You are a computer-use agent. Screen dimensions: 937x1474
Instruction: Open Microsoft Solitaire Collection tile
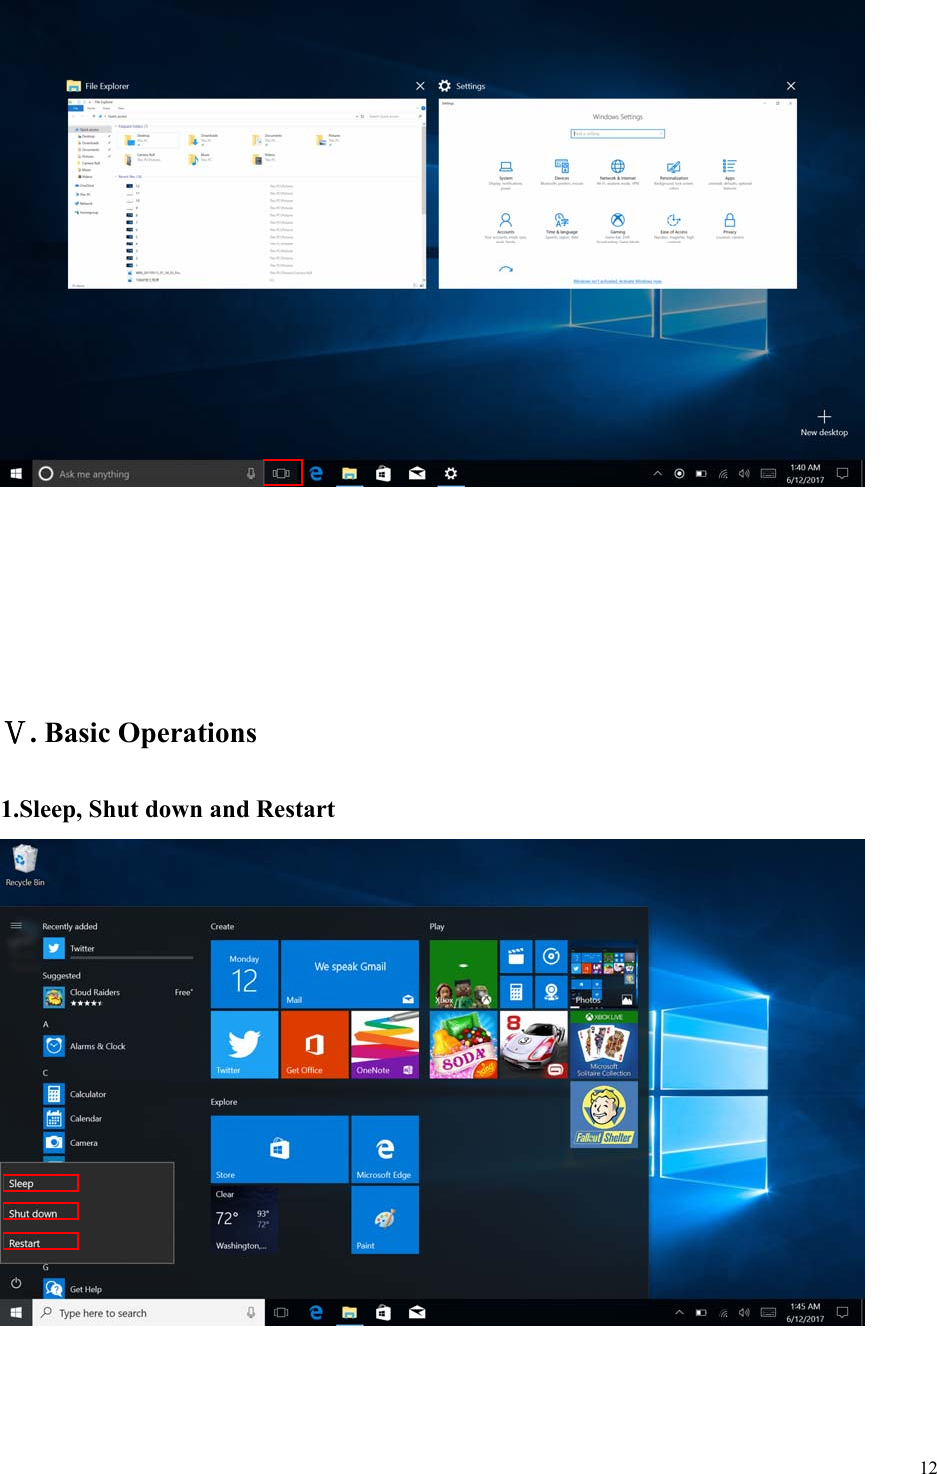[x=604, y=1044]
